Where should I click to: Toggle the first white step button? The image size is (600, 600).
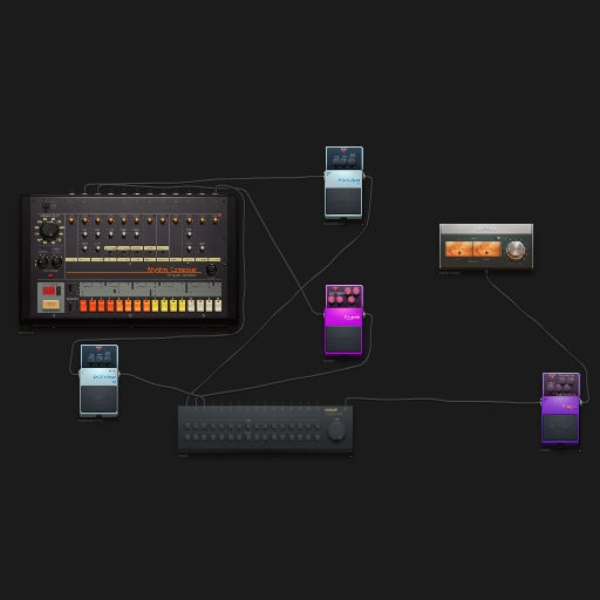pos(191,306)
